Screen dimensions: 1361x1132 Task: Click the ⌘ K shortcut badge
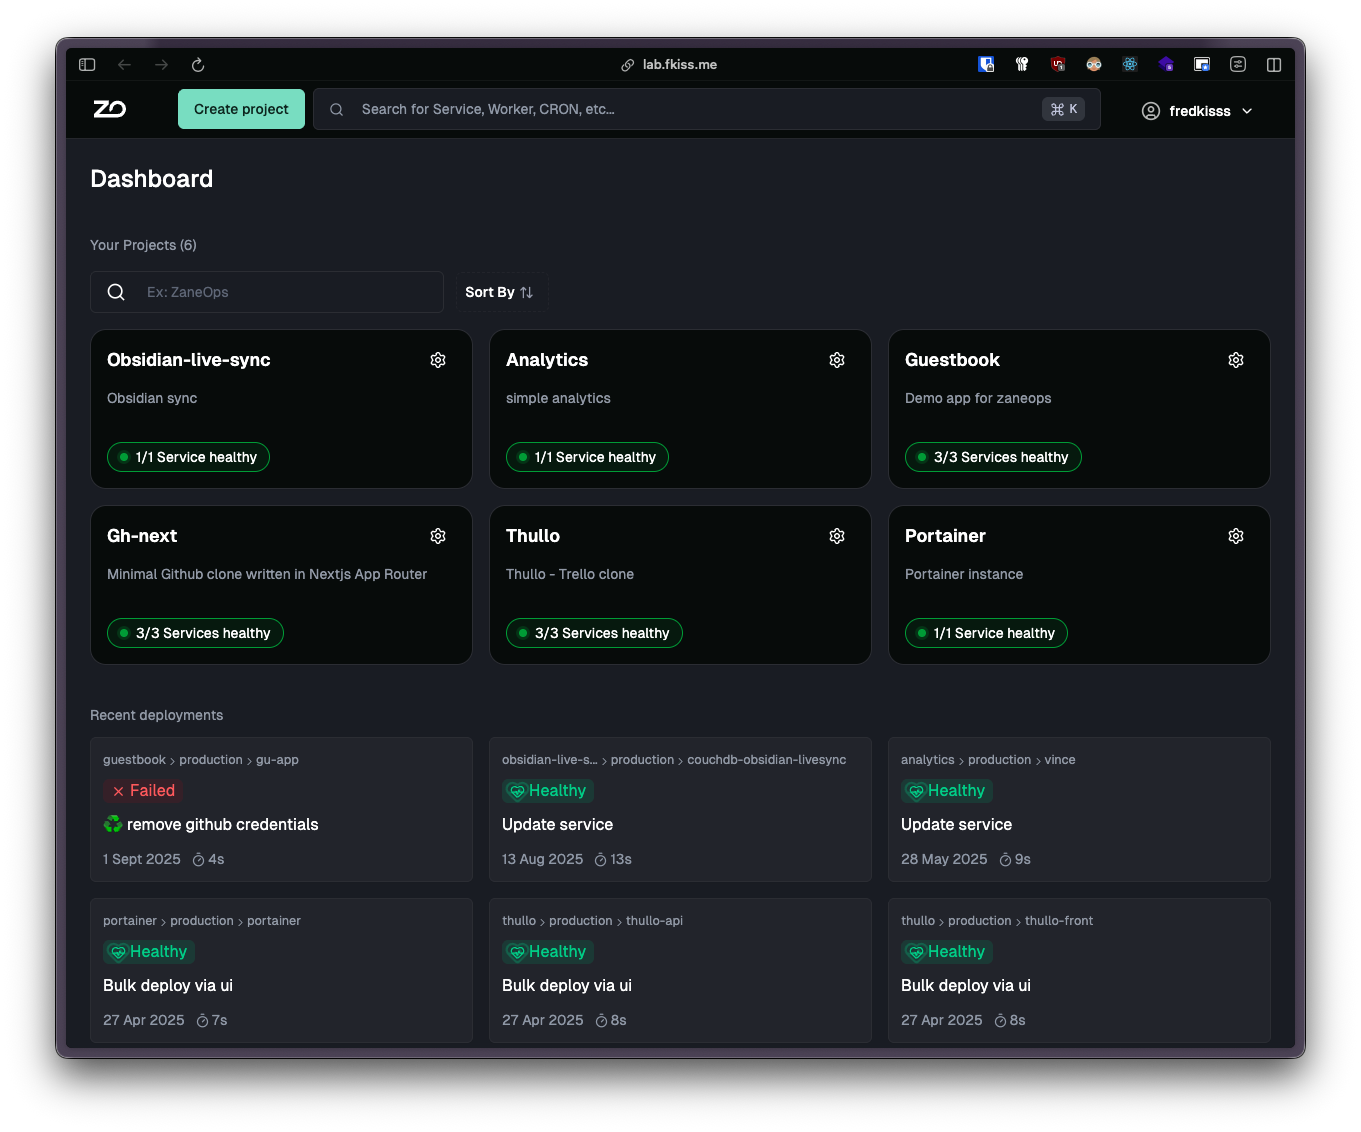tap(1063, 109)
